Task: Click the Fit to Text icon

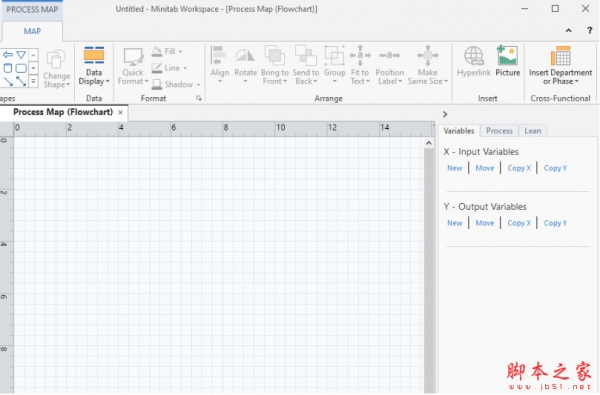Action: (x=360, y=55)
